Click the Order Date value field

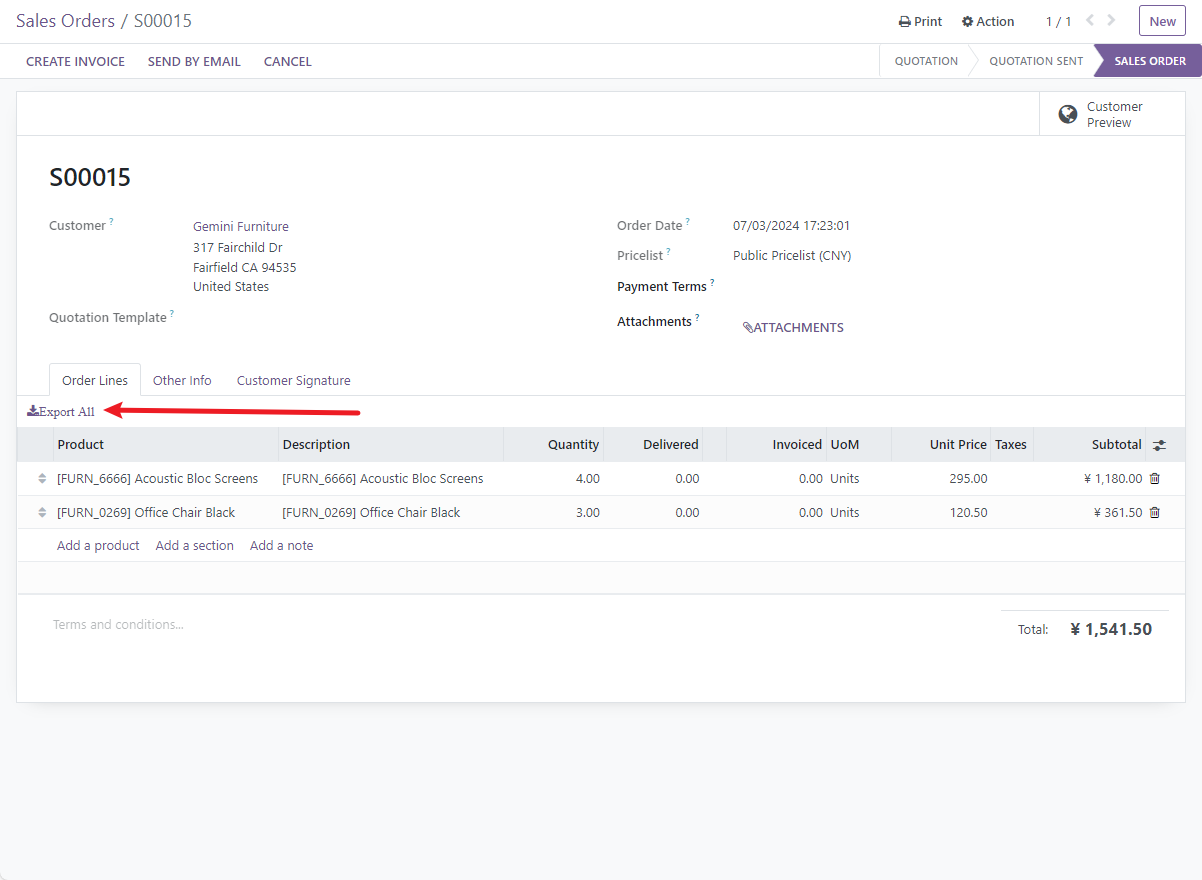click(x=792, y=226)
